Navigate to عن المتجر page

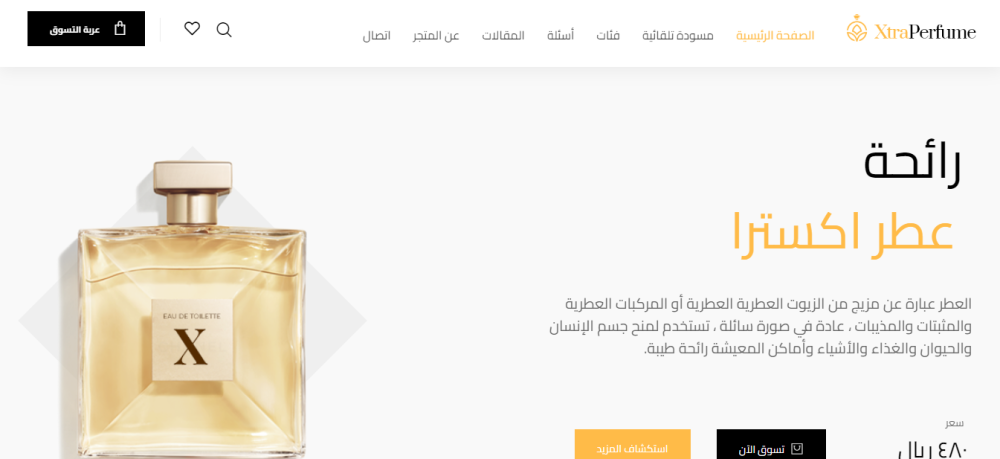coord(436,36)
